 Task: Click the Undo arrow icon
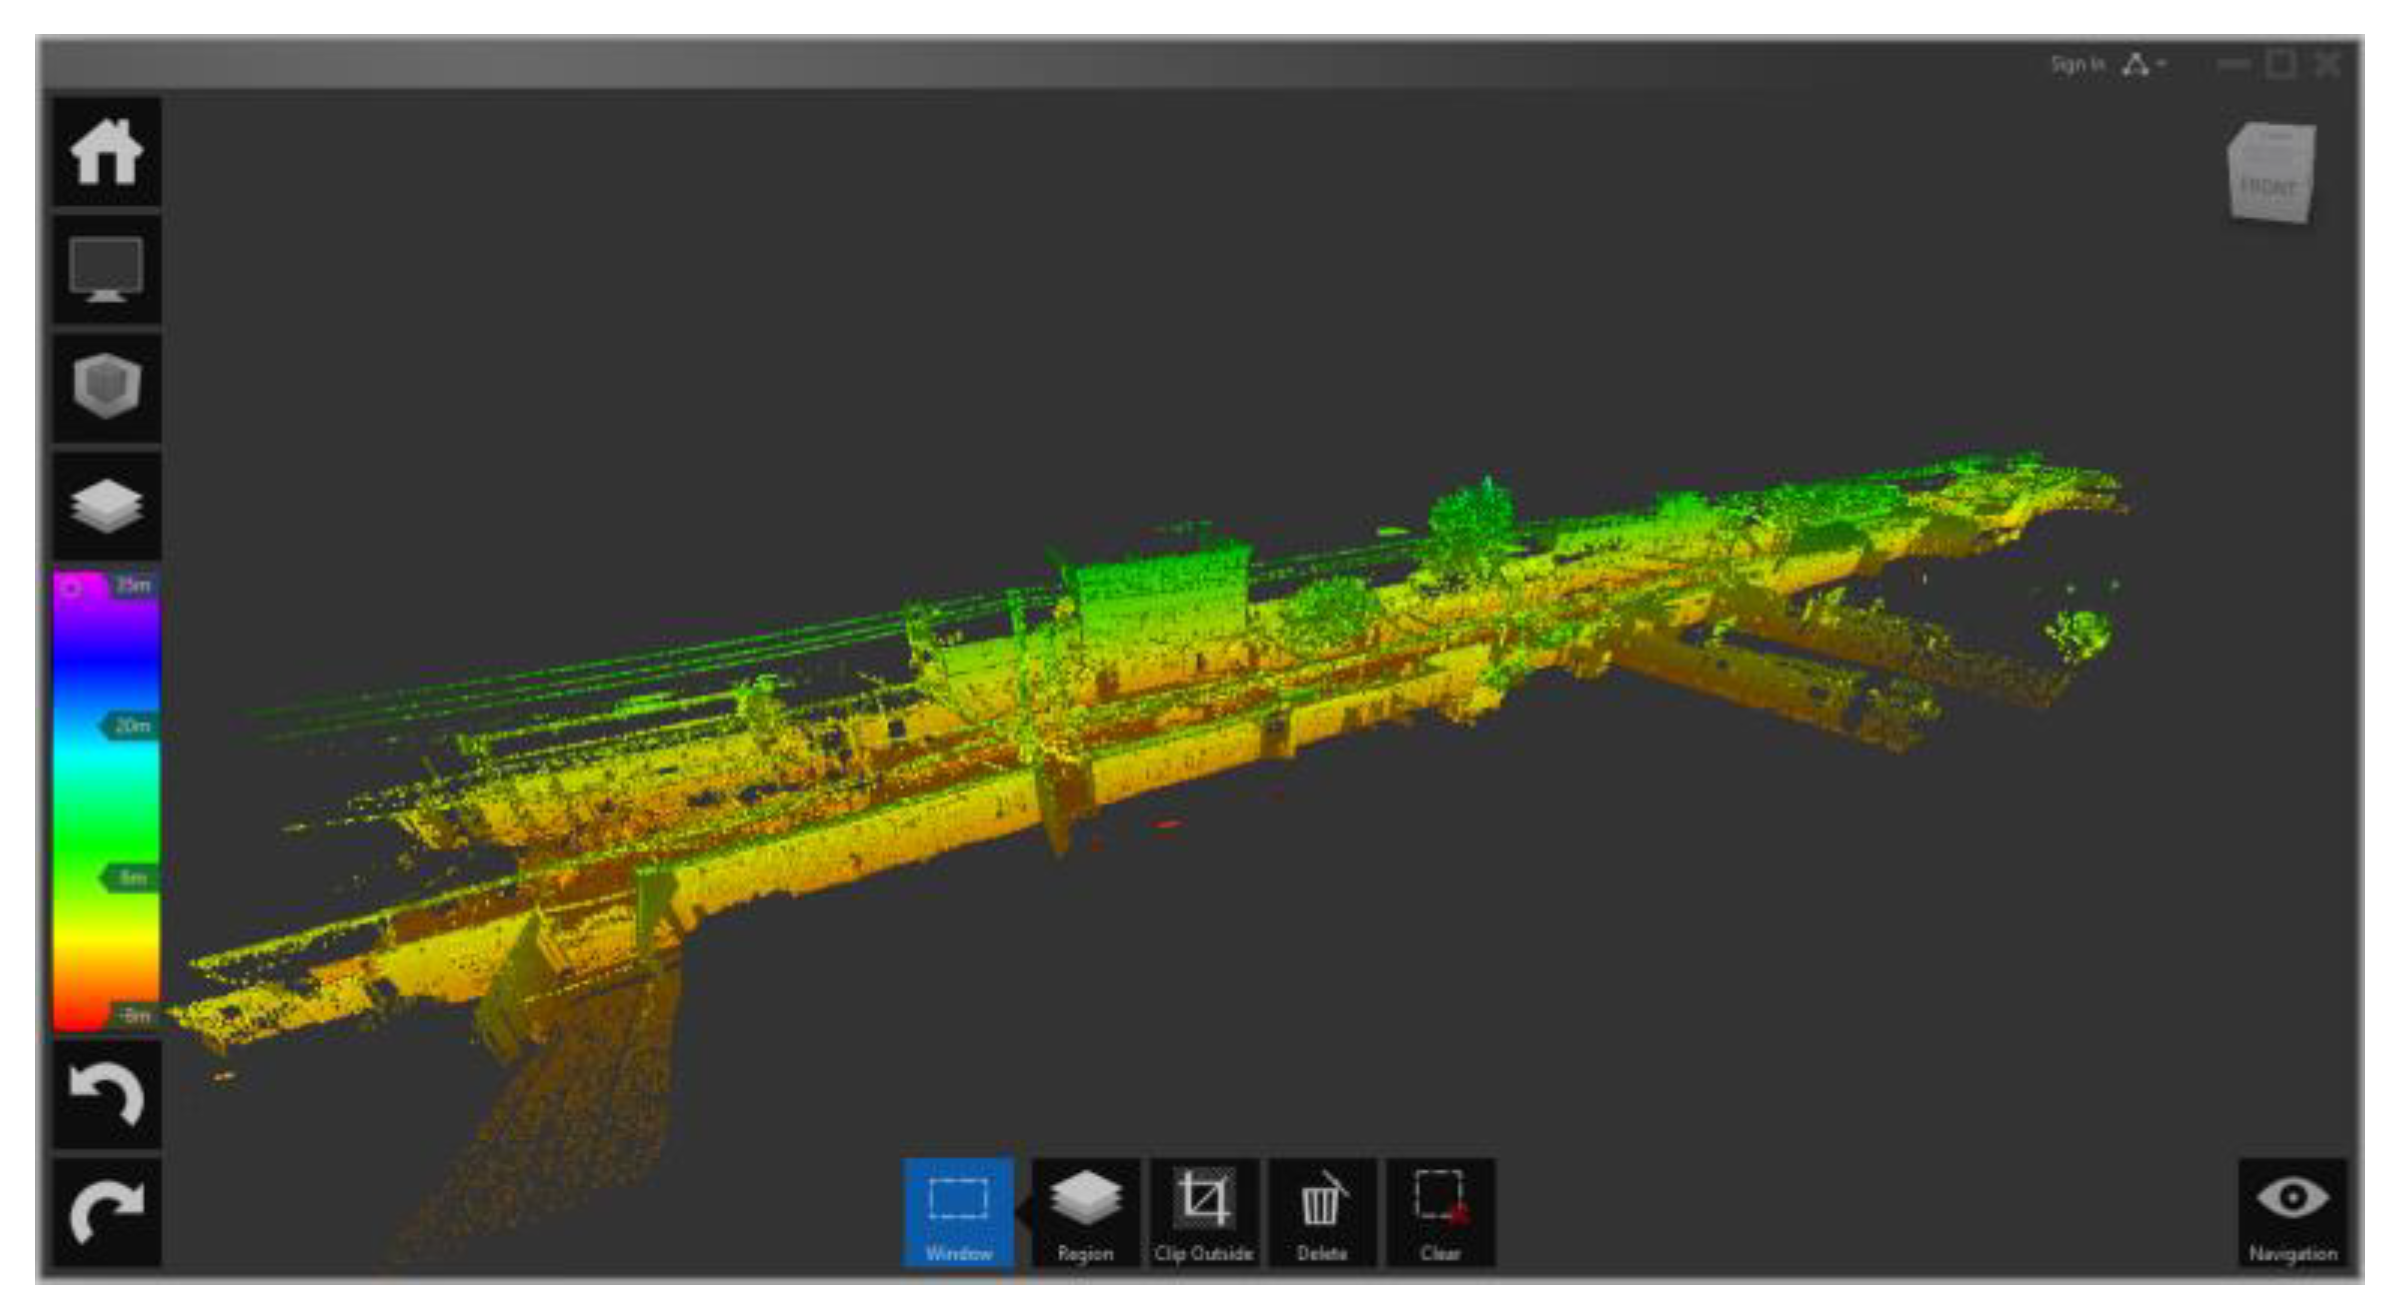click(x=106, y=1094)
